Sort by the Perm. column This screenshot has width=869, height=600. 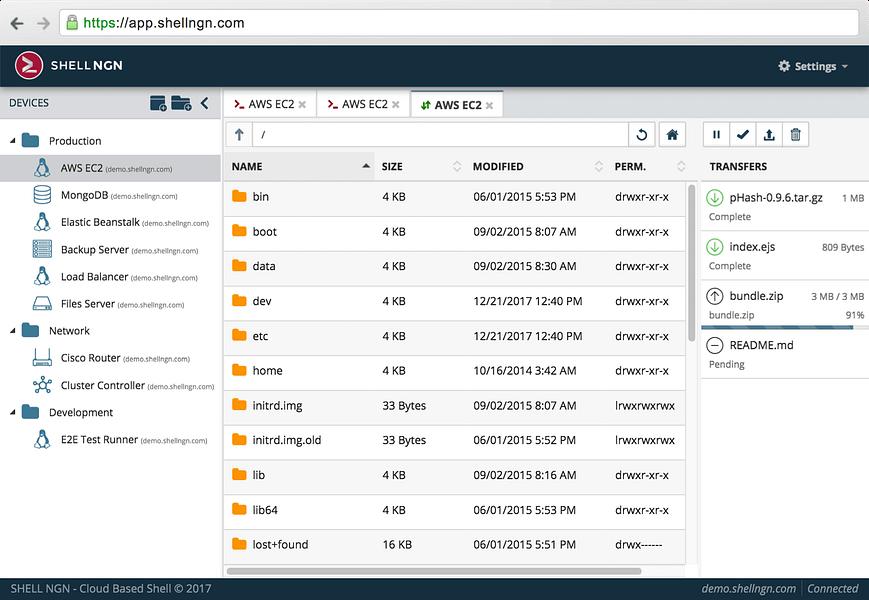648,166
